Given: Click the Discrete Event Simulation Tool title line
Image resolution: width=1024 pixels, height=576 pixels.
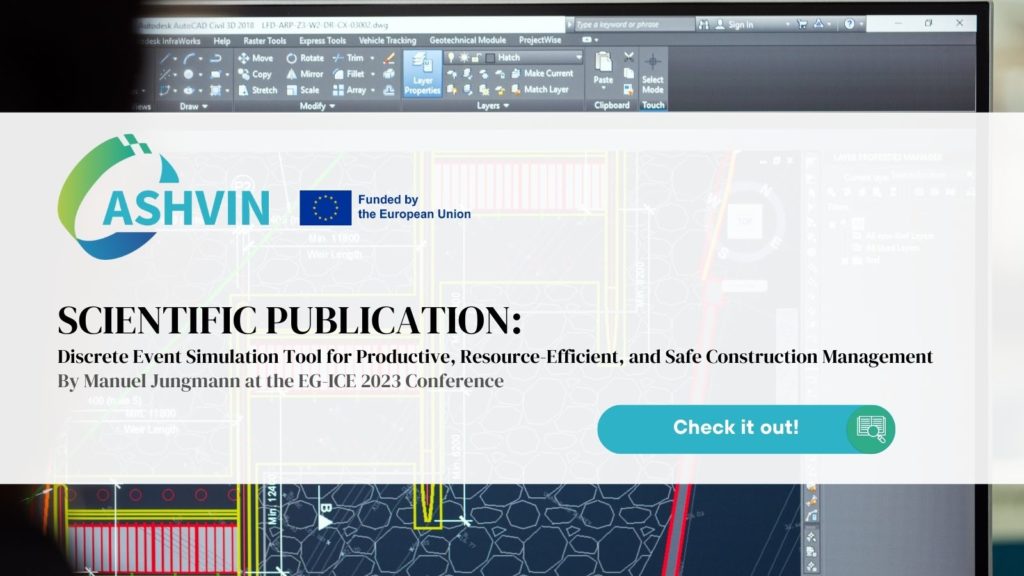Looking at the screenshot, I should (495, 357).
